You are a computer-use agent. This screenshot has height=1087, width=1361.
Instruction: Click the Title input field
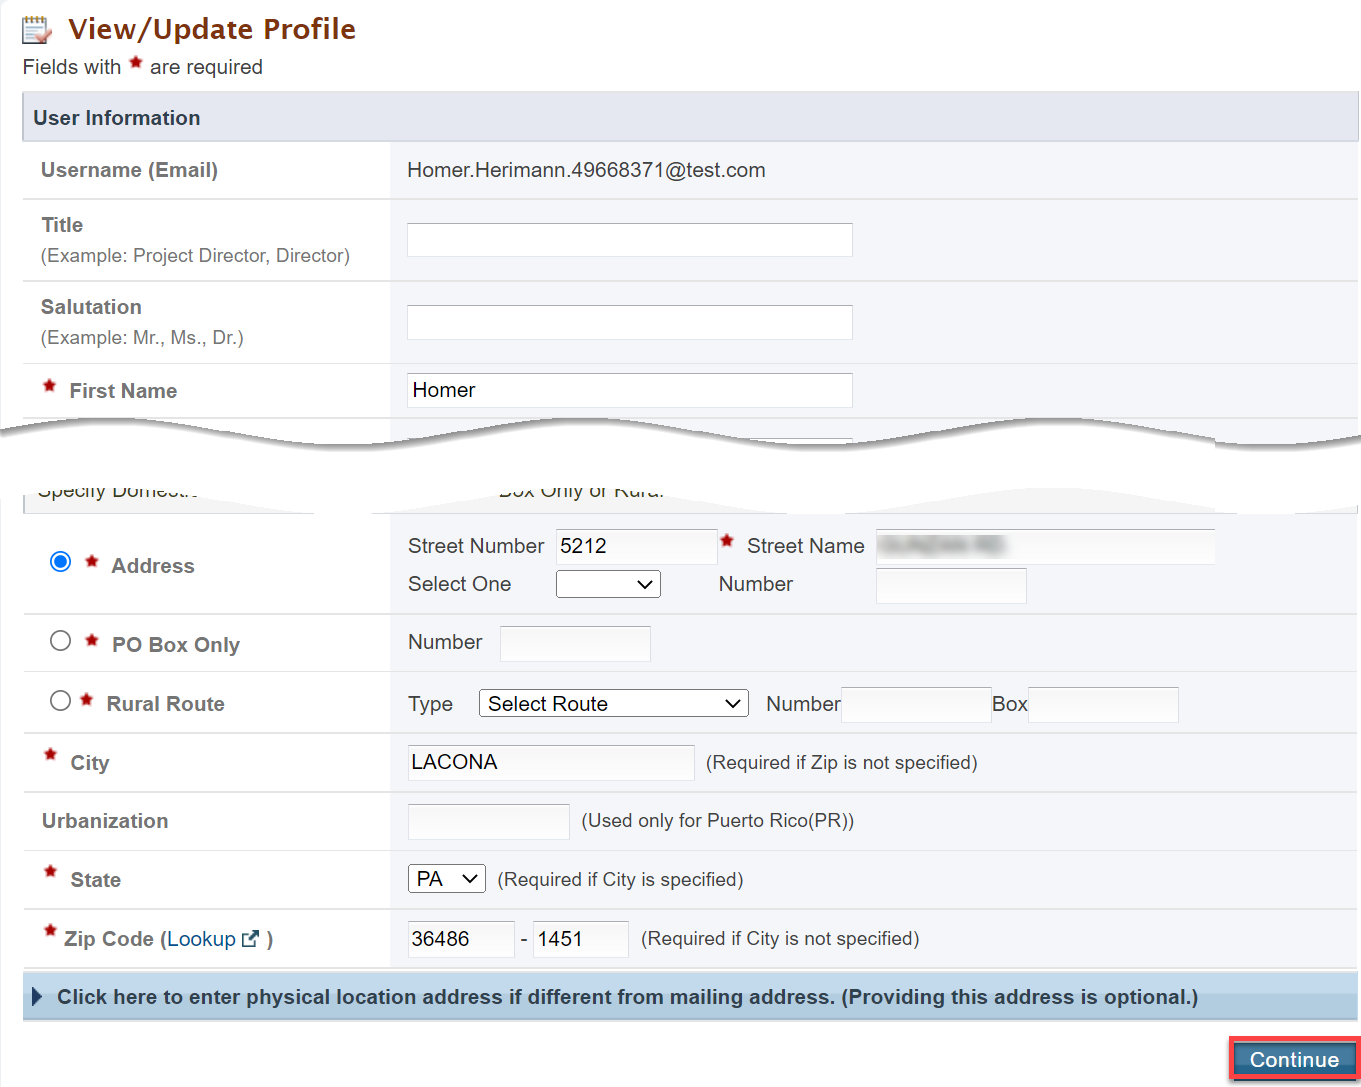(x=630, y=240)
